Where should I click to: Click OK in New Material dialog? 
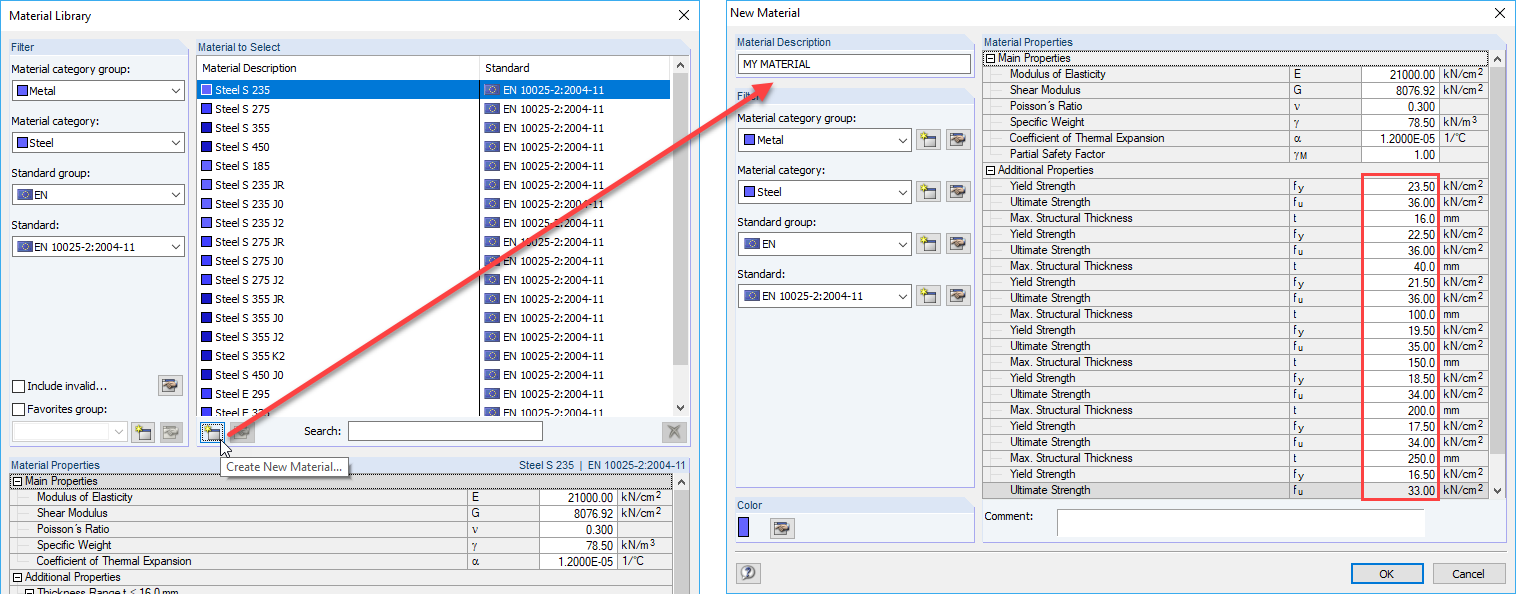click(1386, 574)
